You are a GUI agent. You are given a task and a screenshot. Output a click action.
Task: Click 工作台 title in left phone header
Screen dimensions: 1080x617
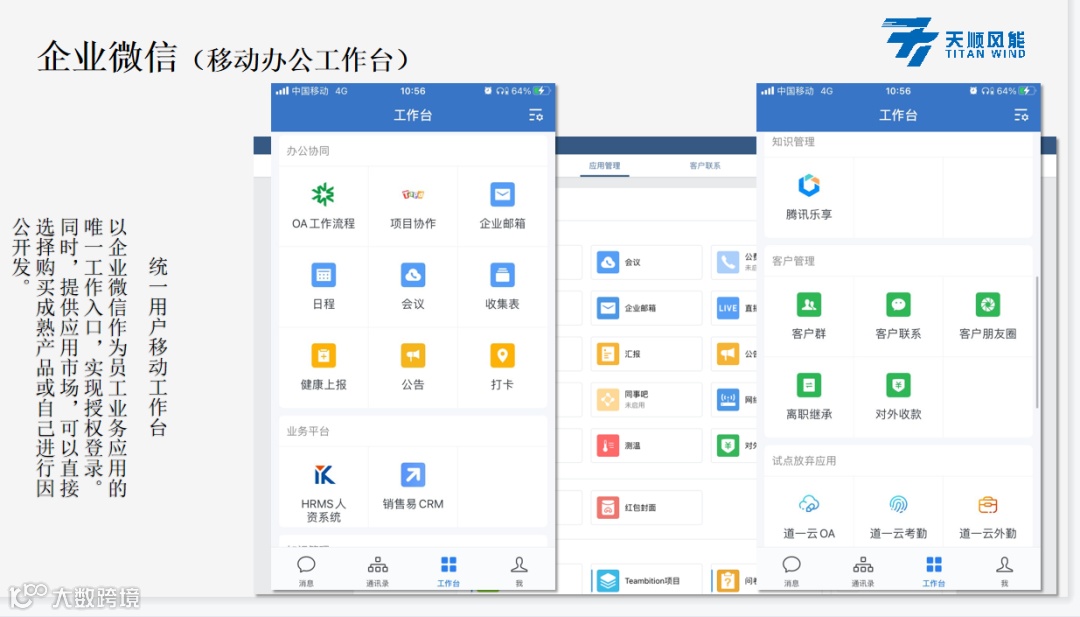(413, 115)
